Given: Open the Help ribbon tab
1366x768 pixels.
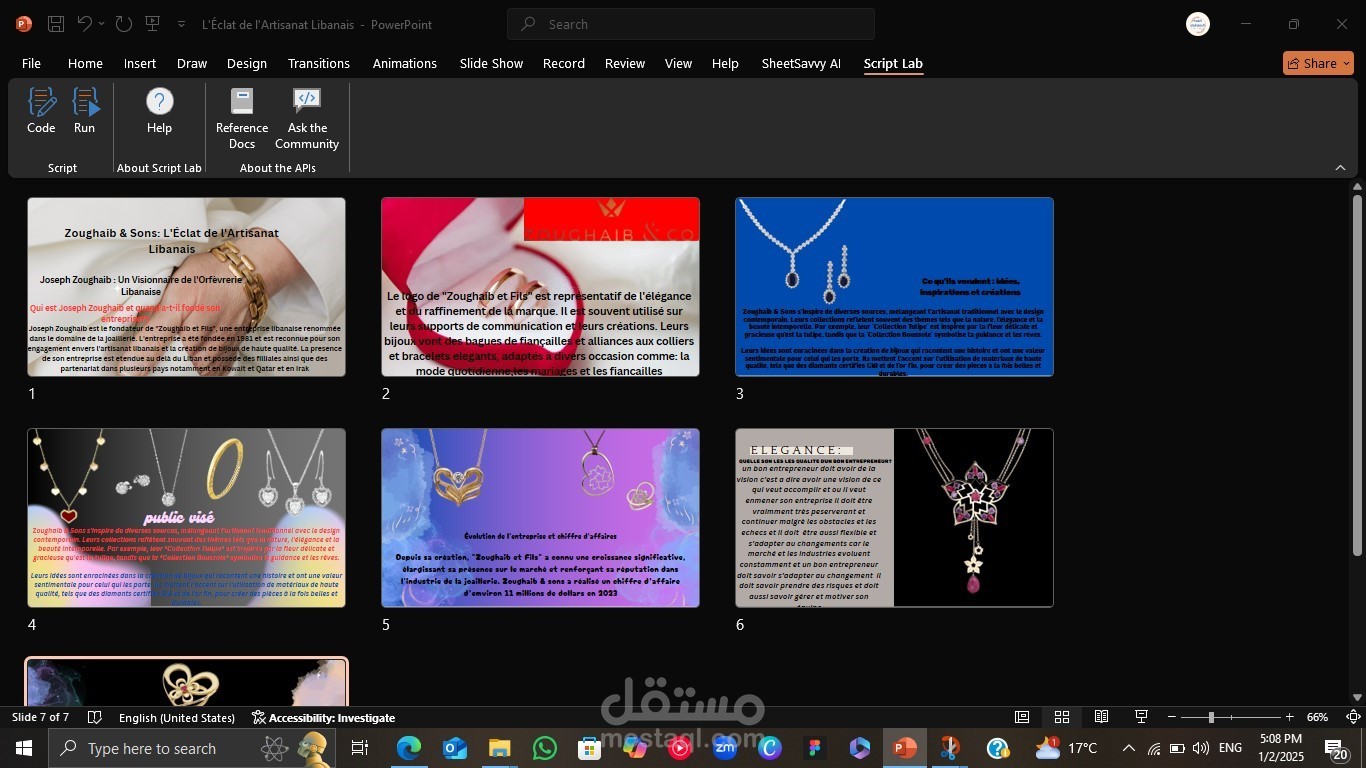Looking at the screenshot, I should (x=725, y=63).
